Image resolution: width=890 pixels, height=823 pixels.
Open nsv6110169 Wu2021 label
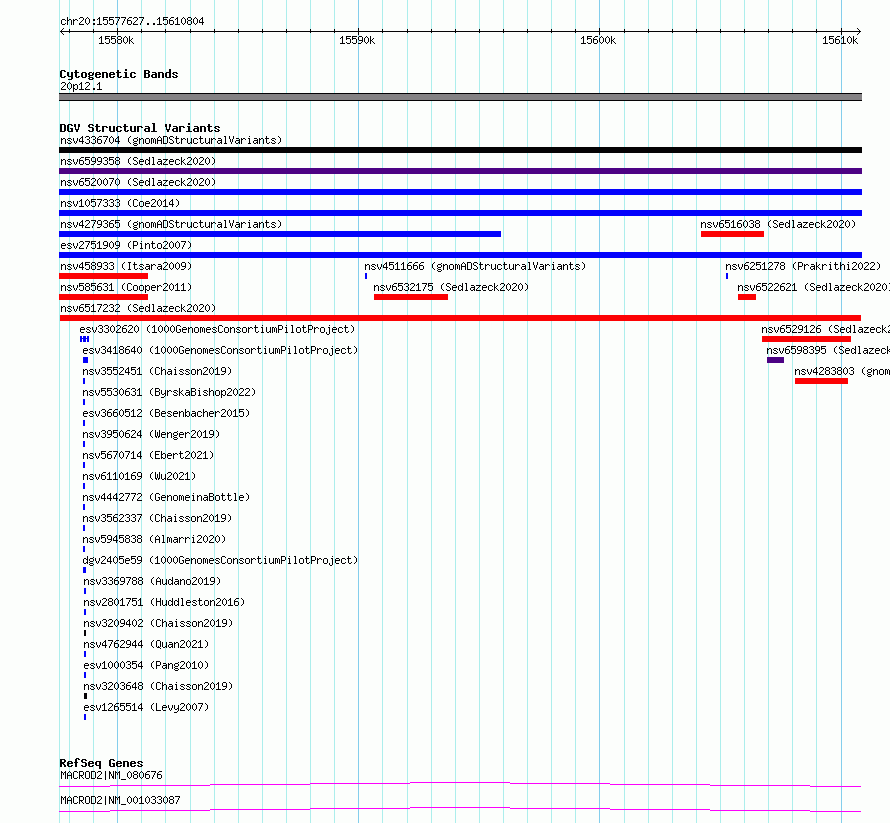pyautogui.click(x=139, y=476)
